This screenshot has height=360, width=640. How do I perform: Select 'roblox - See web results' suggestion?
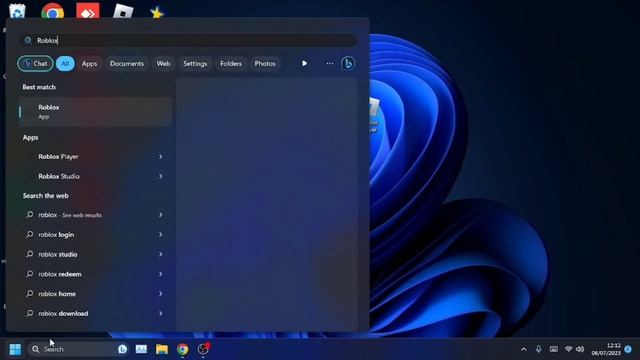pos(95,215)
